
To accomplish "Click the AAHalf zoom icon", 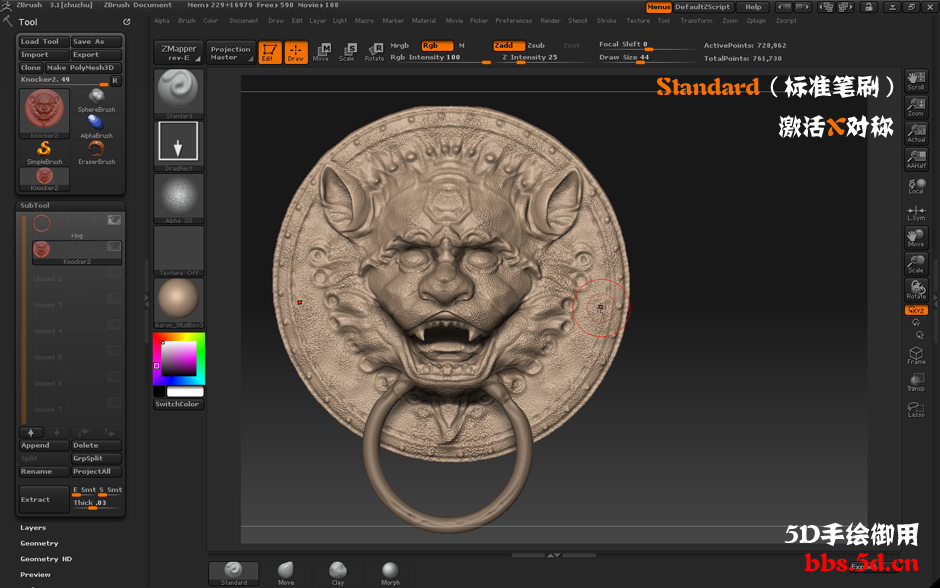I will 916,159.
